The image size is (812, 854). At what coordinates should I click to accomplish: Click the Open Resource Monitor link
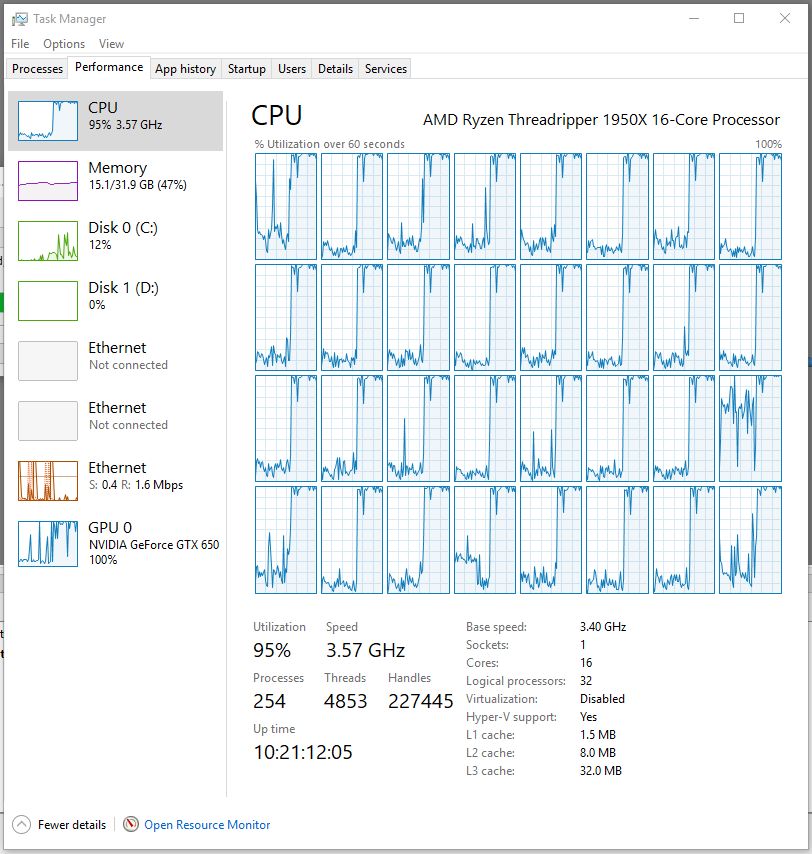[x=207, y=825]
